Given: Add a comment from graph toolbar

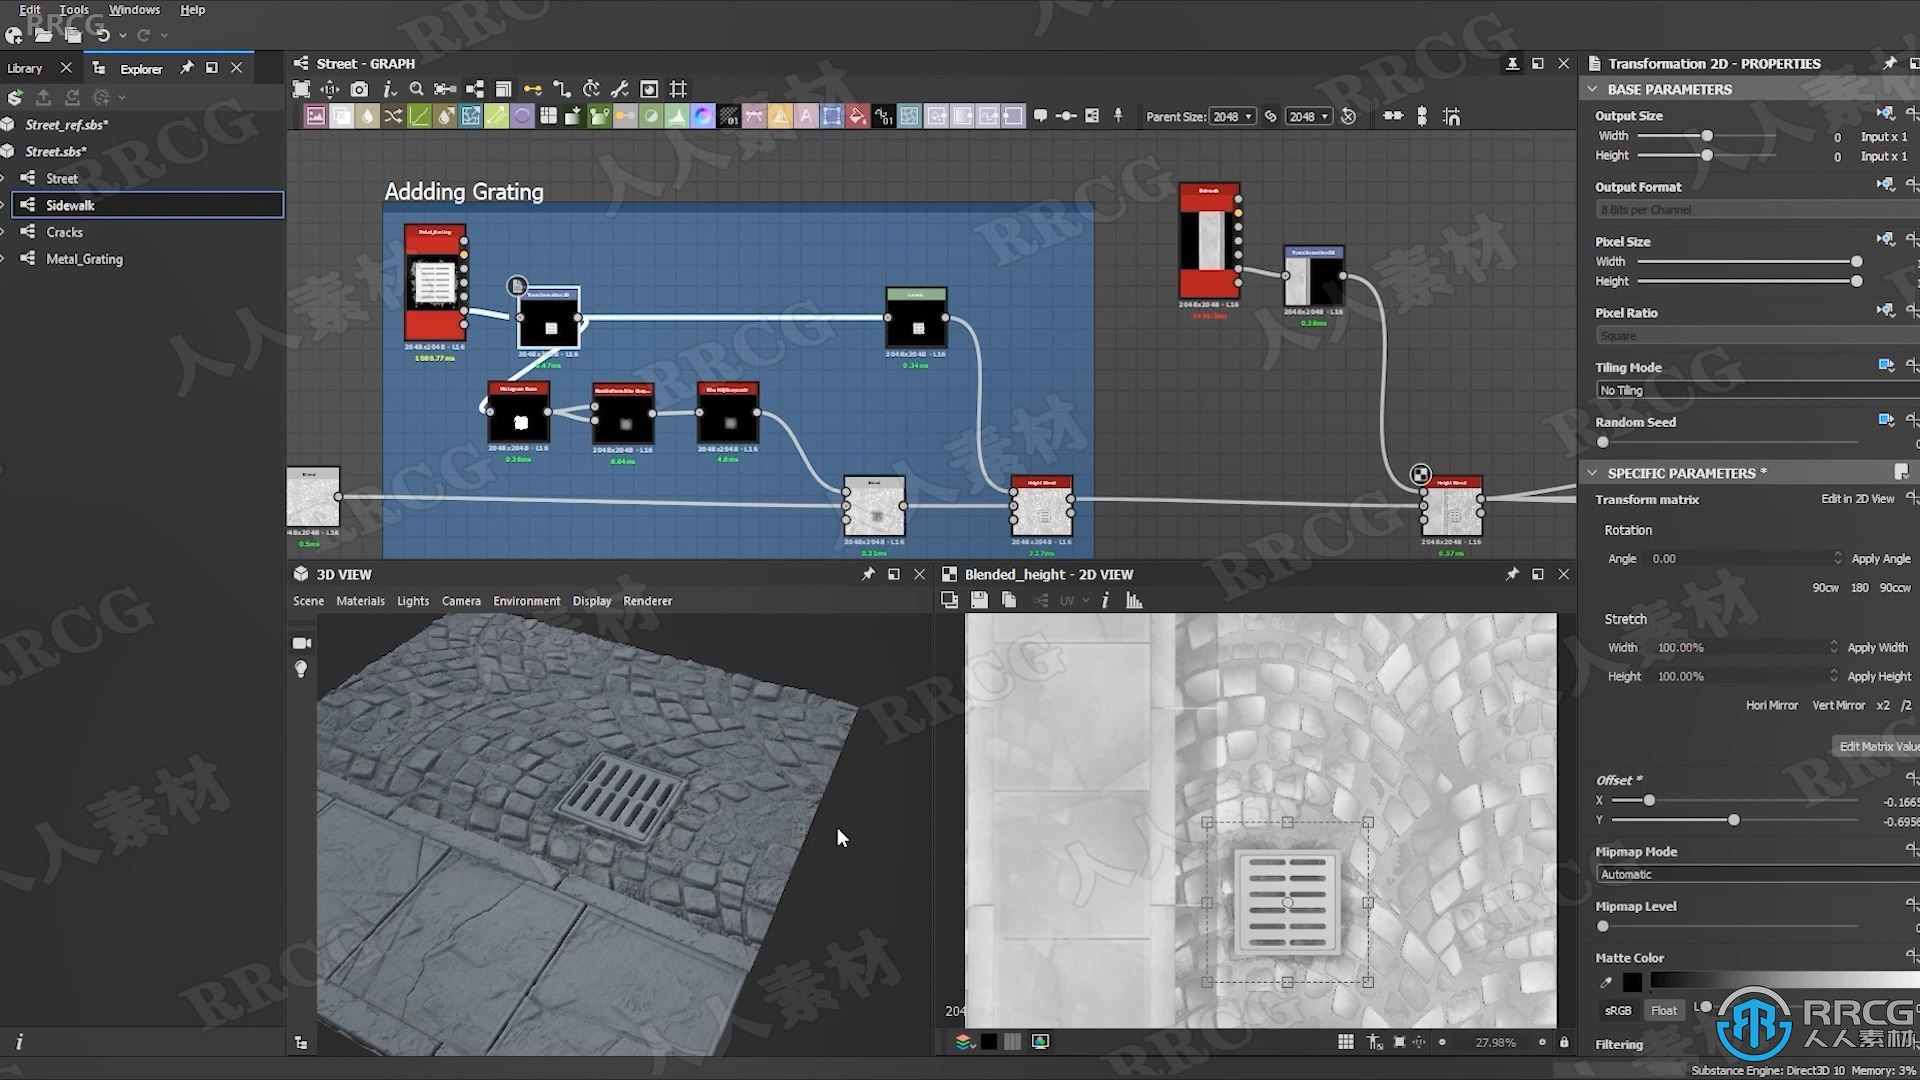Looking at the screenshot, I should pyautogui.click(x=1040, y=116).
